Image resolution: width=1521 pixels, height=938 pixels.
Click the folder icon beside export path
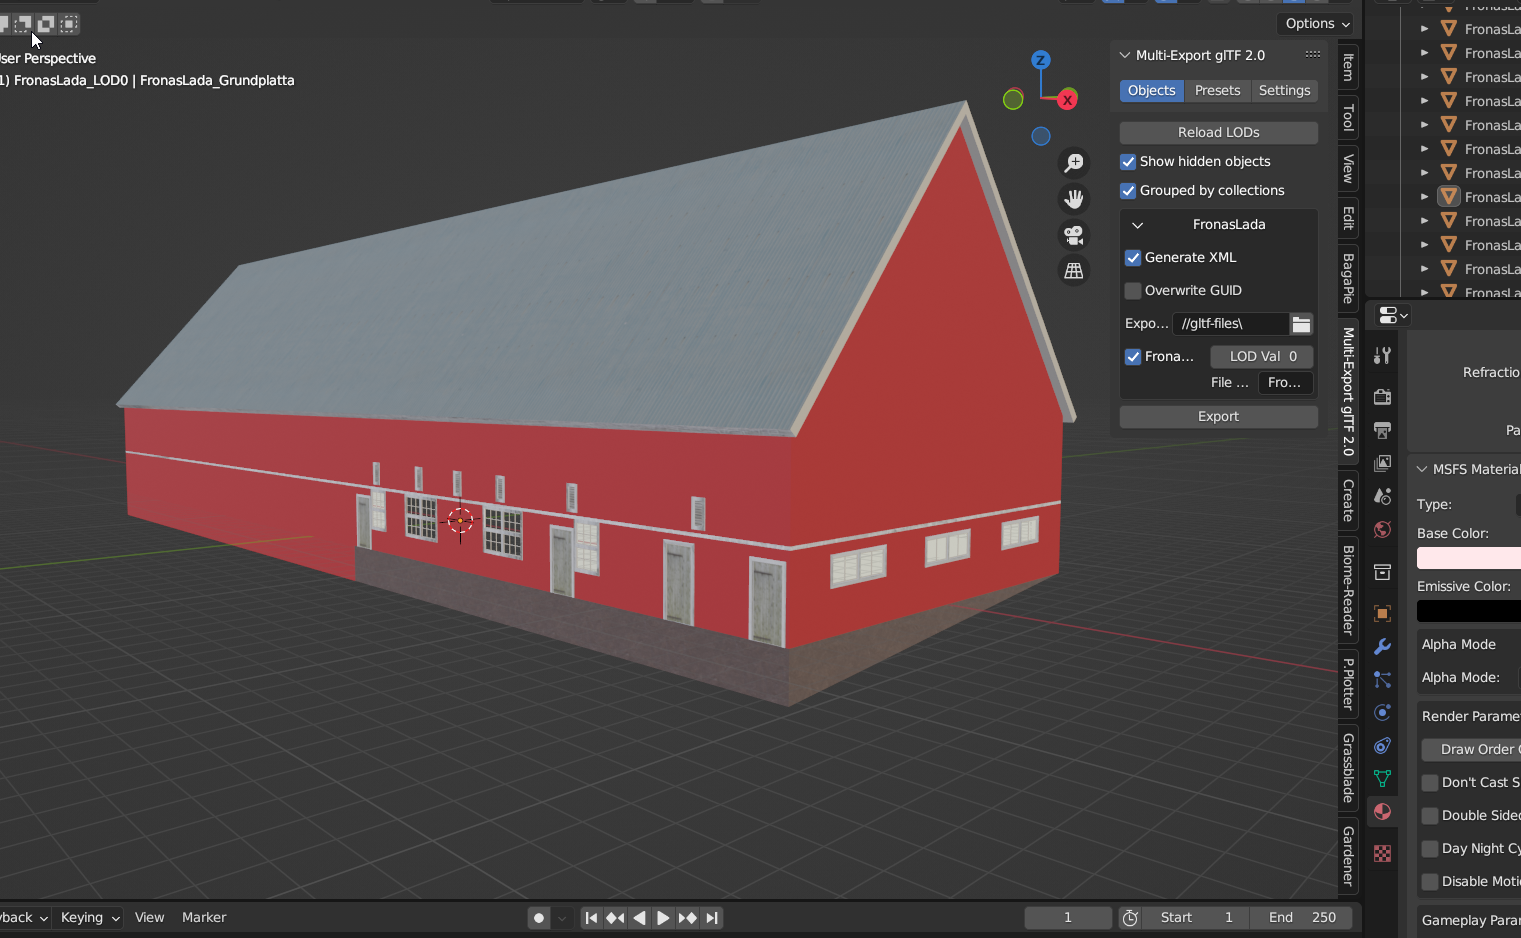tap(1301, 324)
